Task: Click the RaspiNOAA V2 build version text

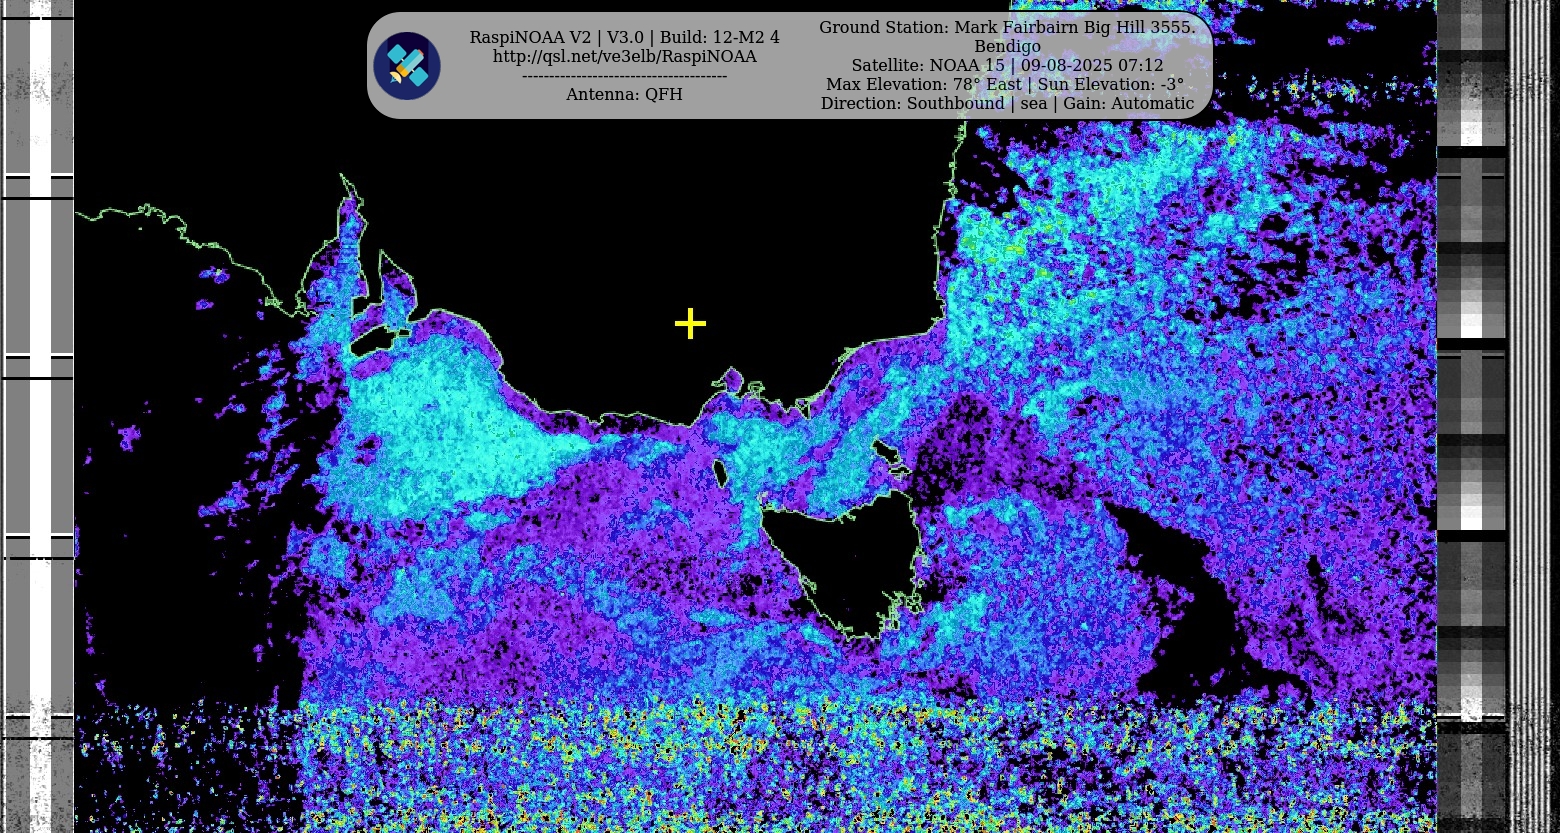Action: tap(624, 37)
